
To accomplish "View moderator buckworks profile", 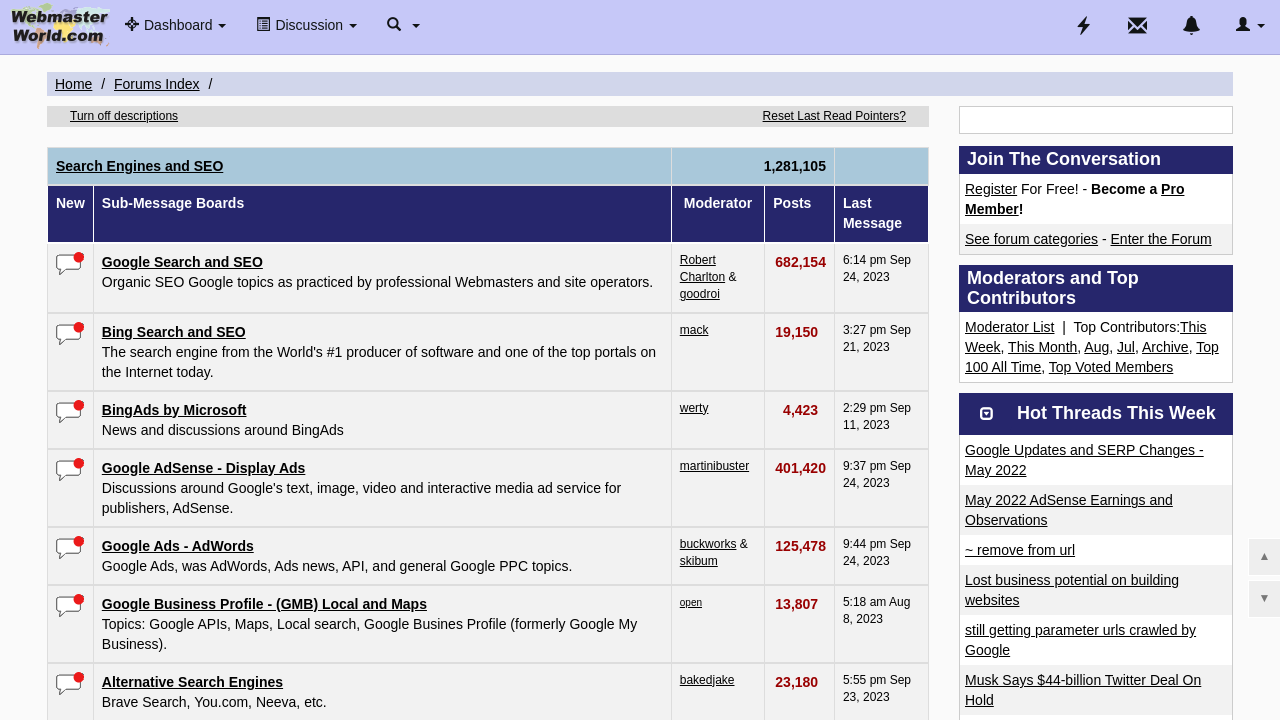I will pos(708,544).
